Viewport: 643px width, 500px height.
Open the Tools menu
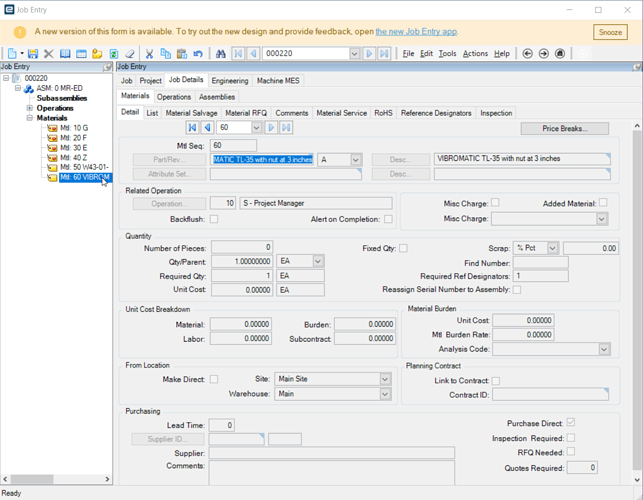pyautogui.click(x=447, y=54)
